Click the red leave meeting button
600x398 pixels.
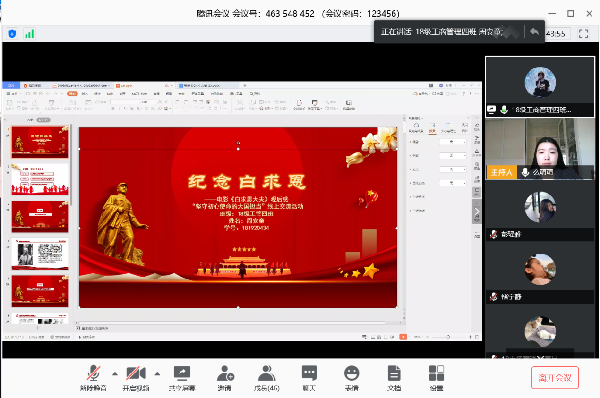click(554, 378)
